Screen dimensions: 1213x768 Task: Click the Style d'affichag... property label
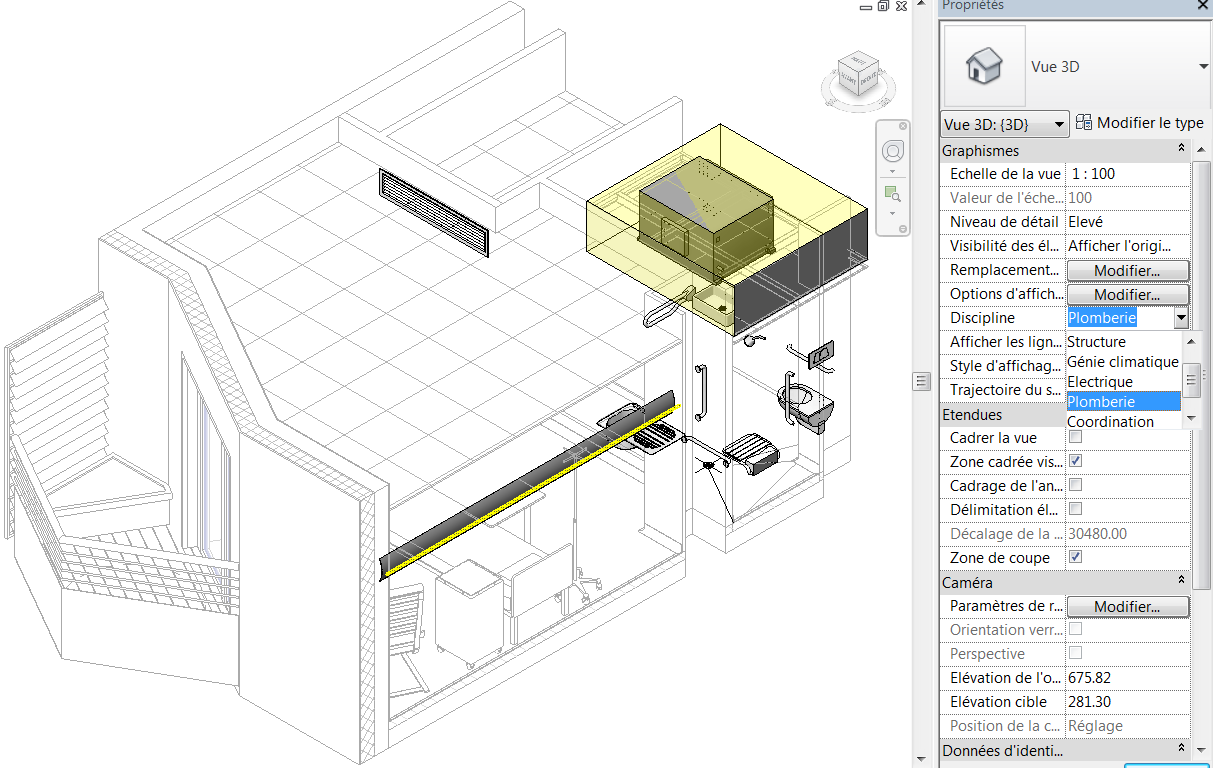pos(1004,366)
